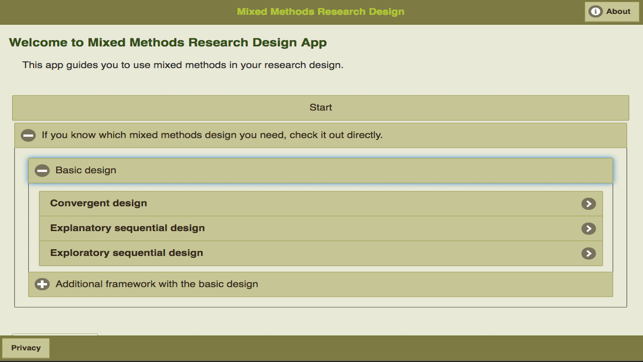Click the arrow icon on Explanatory sequential design row
The height and width of the screenshot is (362, 643).
(x=588, y=228)
